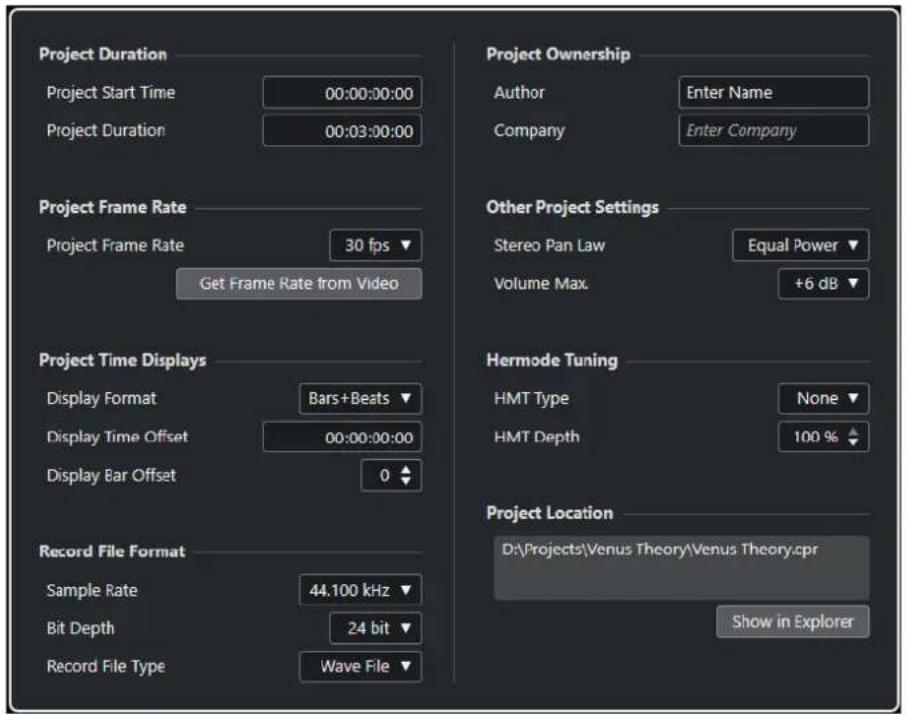The width and height of the screenshot is (906, 715).
Task: Open the Bit Depth 24 bit dropdown
Action: coord(376,628)
